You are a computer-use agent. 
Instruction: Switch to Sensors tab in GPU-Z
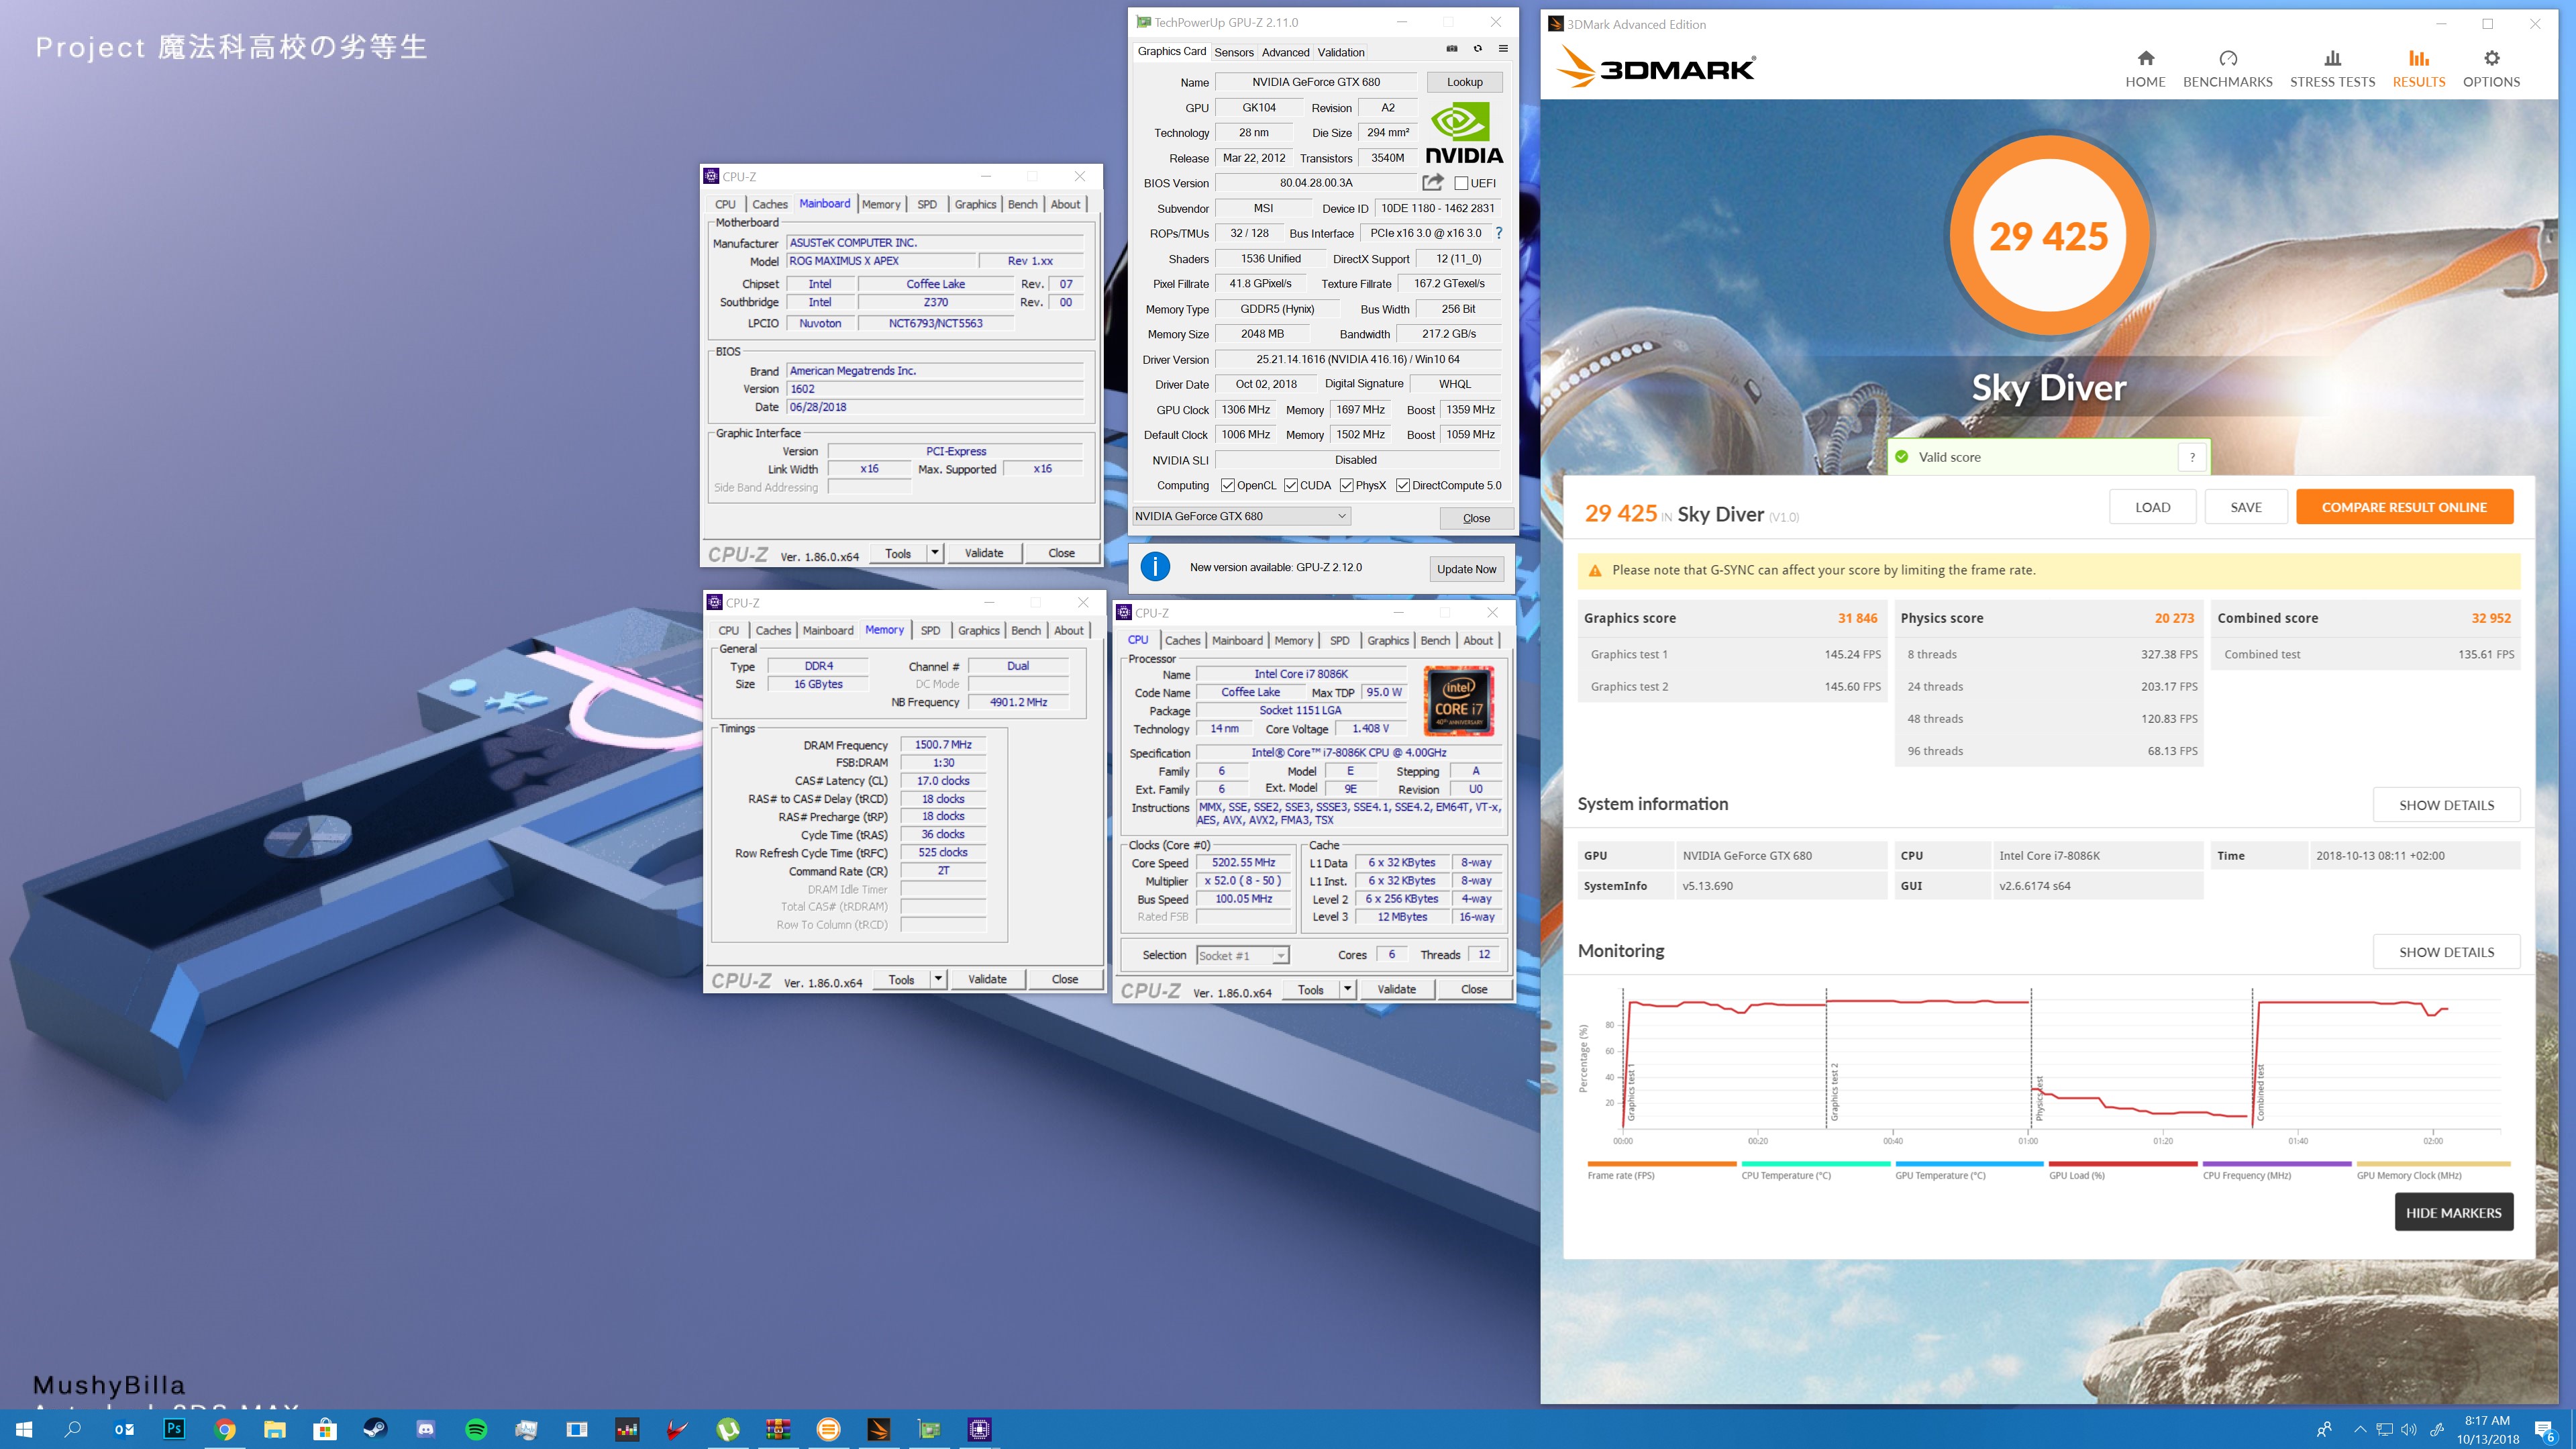[x=1233, y=52]
